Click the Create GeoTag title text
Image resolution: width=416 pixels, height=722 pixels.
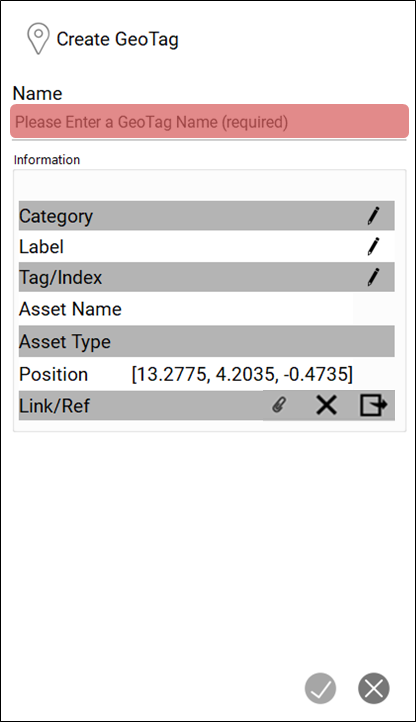point(117,39)
